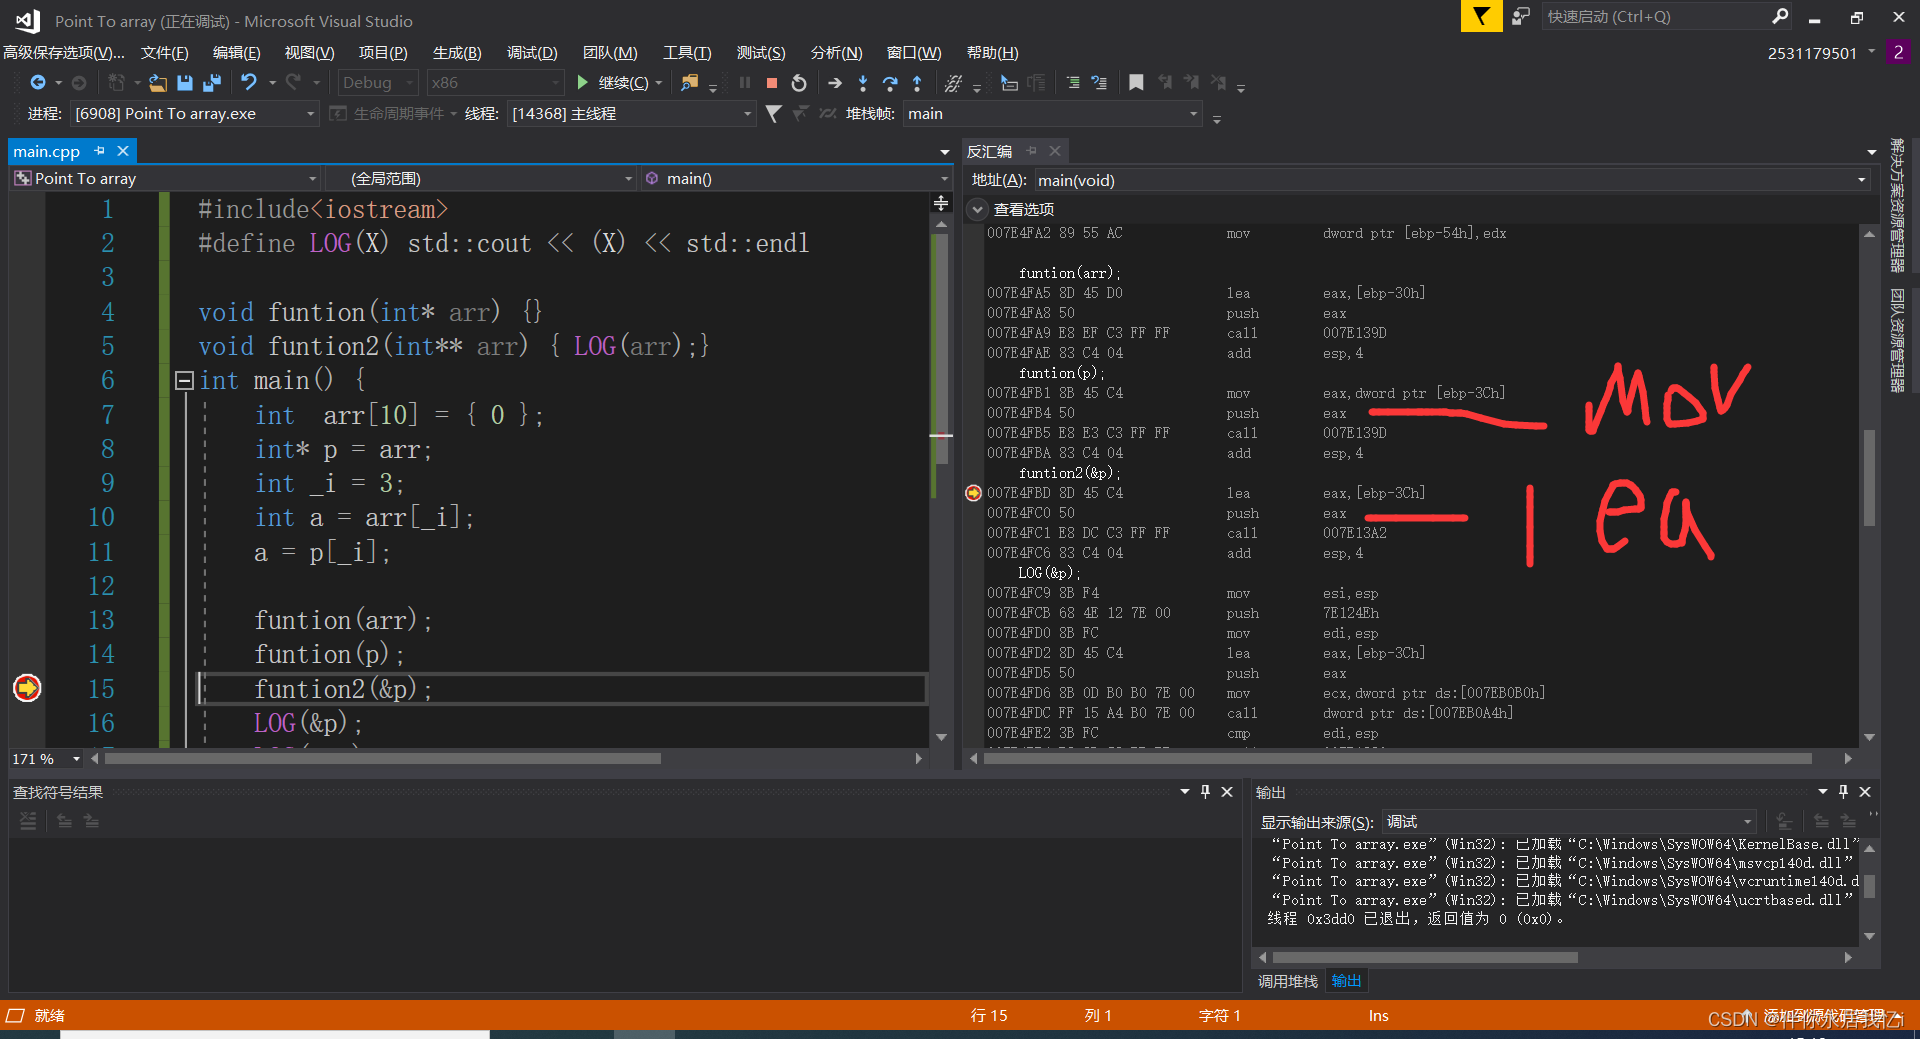Image resolution: width=1920 pixels, height=1039 pixels.
Task: Pin the 查找符号结果 panel
Action: point(1206,791)
